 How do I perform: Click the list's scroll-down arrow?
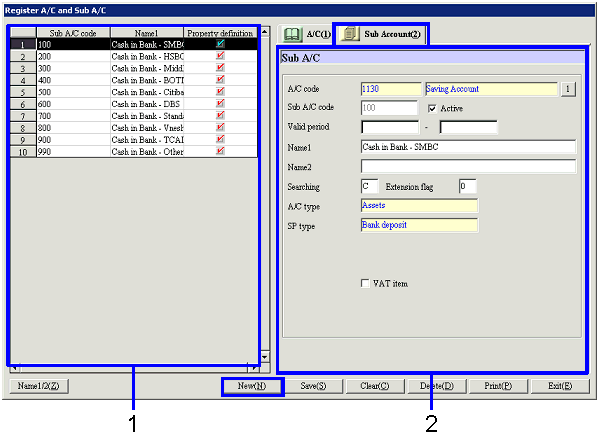pos(265,356)
